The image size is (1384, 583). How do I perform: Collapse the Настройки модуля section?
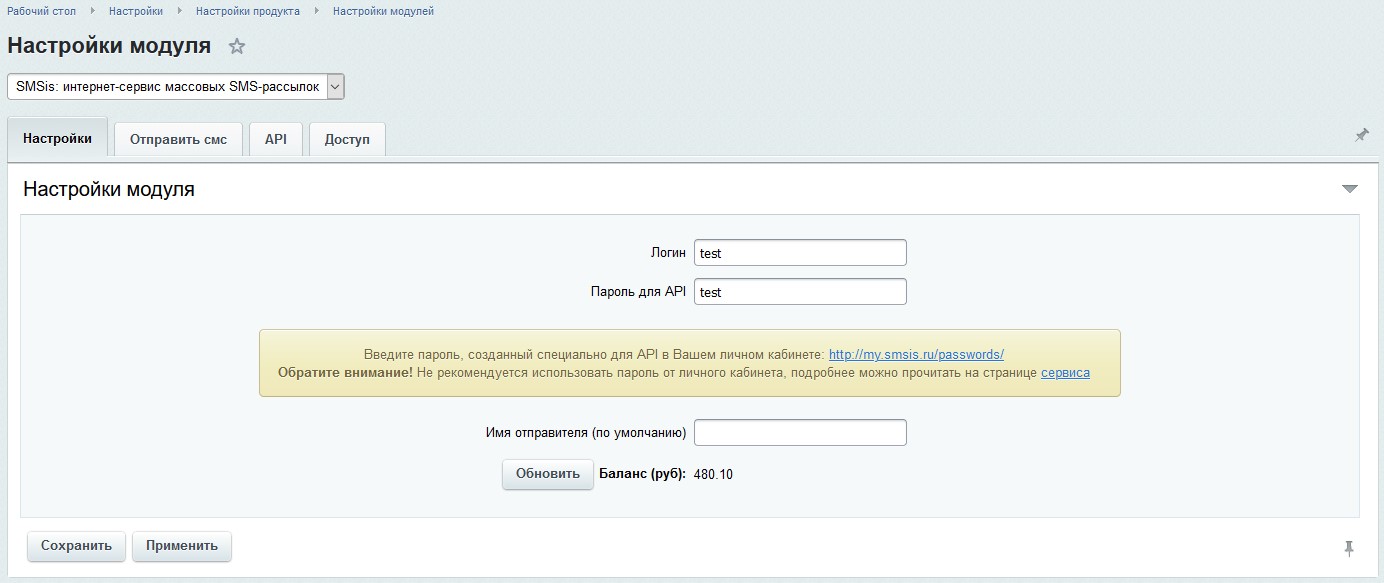1349,189
